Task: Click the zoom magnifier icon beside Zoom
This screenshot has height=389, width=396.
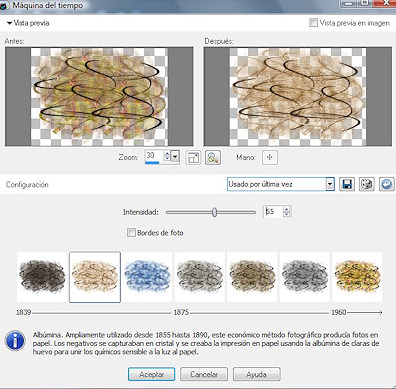Action: coord(213,157)
